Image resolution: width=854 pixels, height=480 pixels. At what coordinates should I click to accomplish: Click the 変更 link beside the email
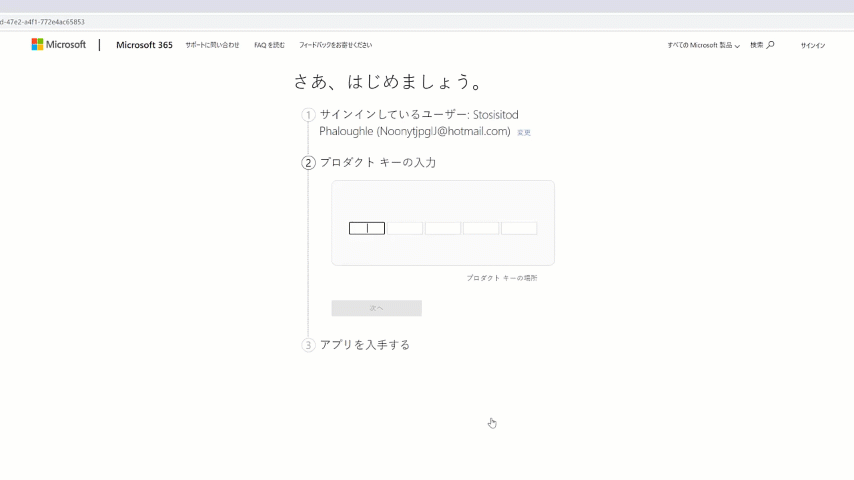click(x=523, y=132)
